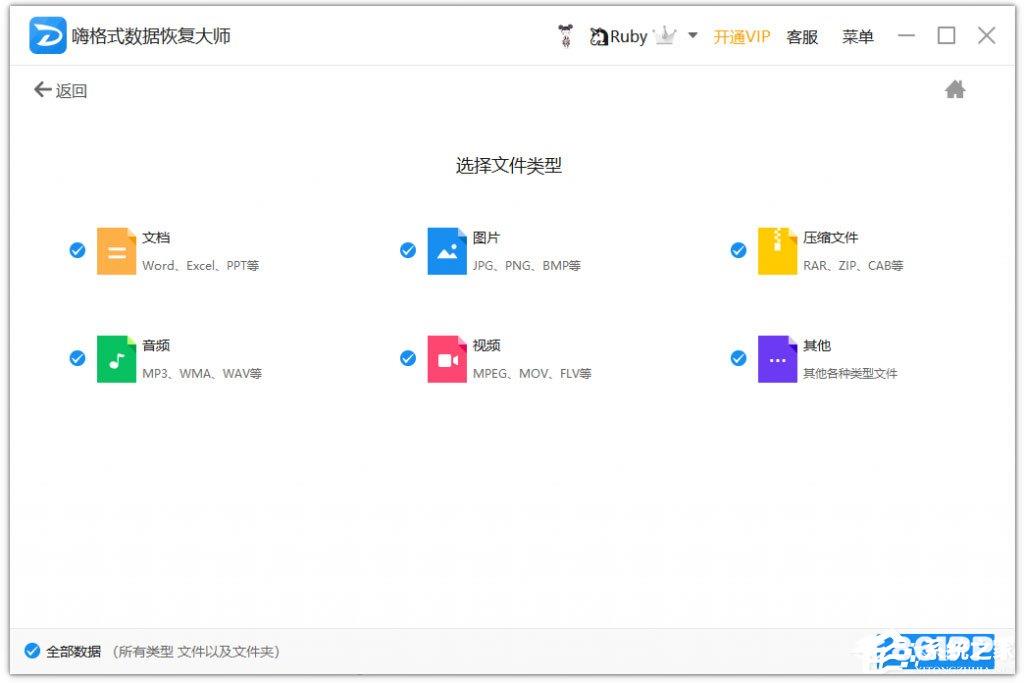Screen dimensions: 1024x683
Task: Click the 选择文件类型 heading
Action: [x=509, y=166]
